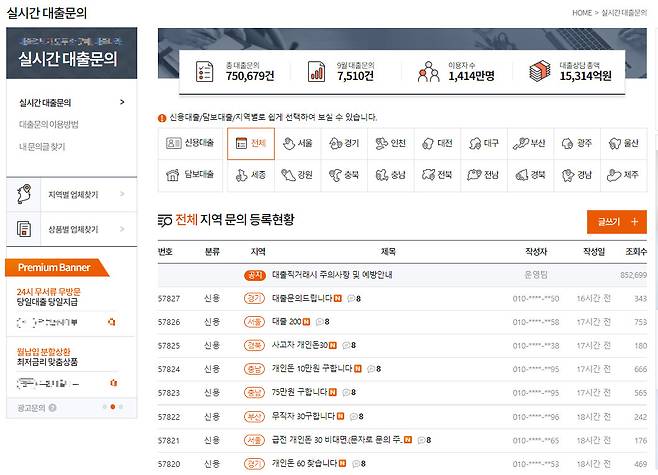658x475 pixels.
Task: Click the 이용자수 people icon
Action: pyautogui.click(x=428, y=71)
